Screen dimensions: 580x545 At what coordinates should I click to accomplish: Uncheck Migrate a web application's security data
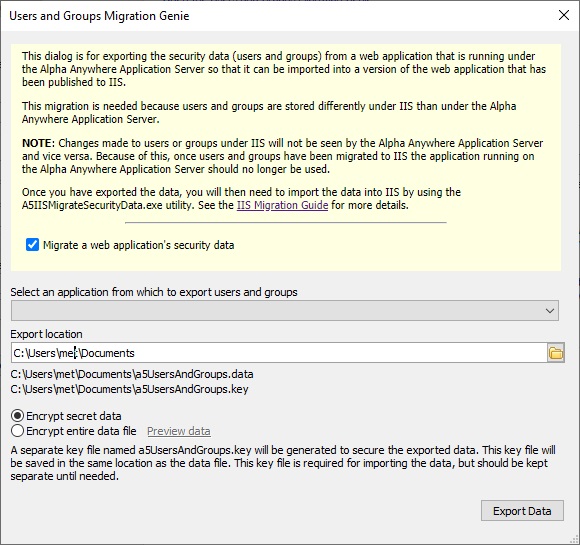[32, 245]
